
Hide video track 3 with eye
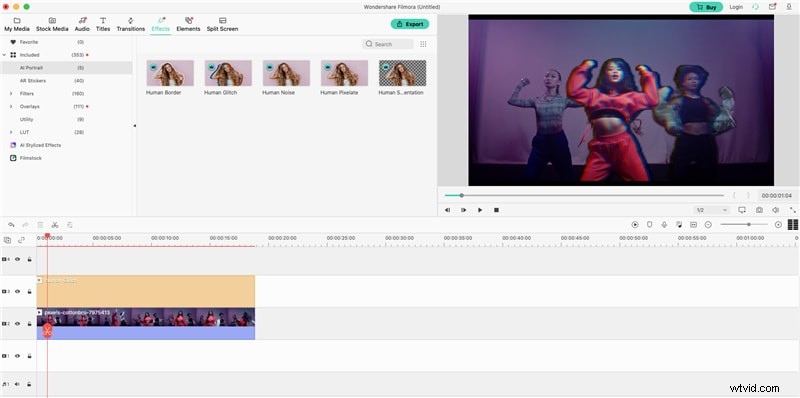17,292
